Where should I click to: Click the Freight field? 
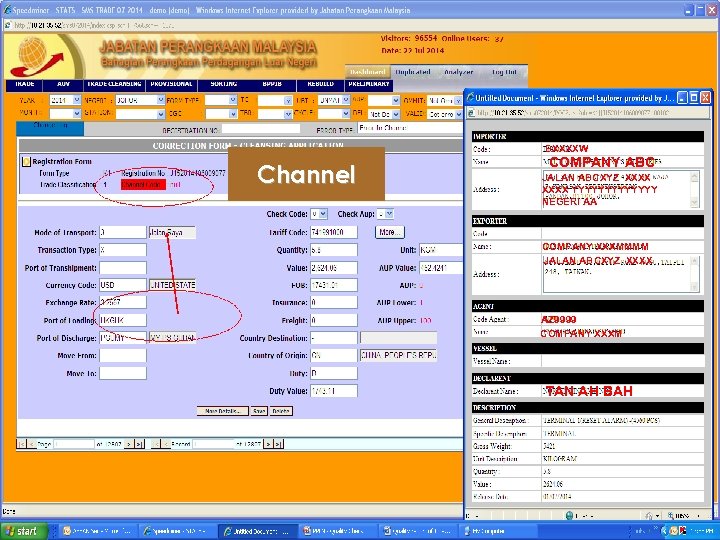pyautogui.click(x=334, y=321)
